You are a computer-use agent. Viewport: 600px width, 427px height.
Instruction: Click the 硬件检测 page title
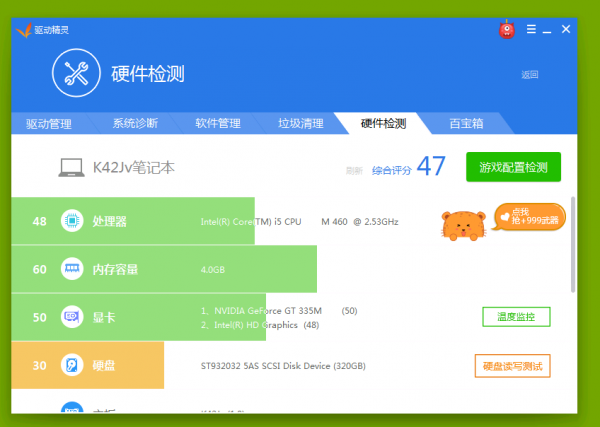click(148, 73)
